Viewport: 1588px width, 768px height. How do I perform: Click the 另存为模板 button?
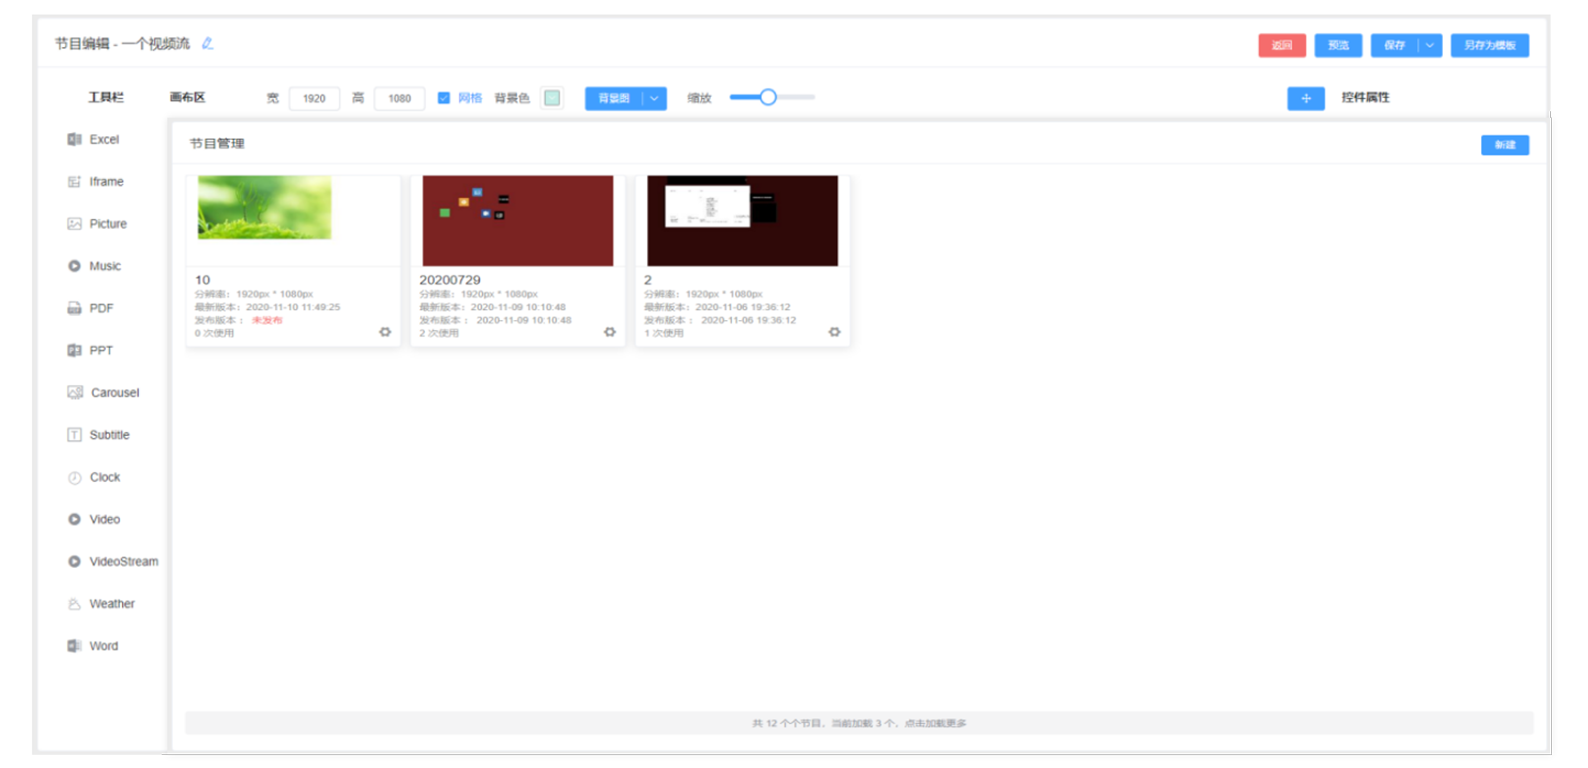[x=1489, y=45]
